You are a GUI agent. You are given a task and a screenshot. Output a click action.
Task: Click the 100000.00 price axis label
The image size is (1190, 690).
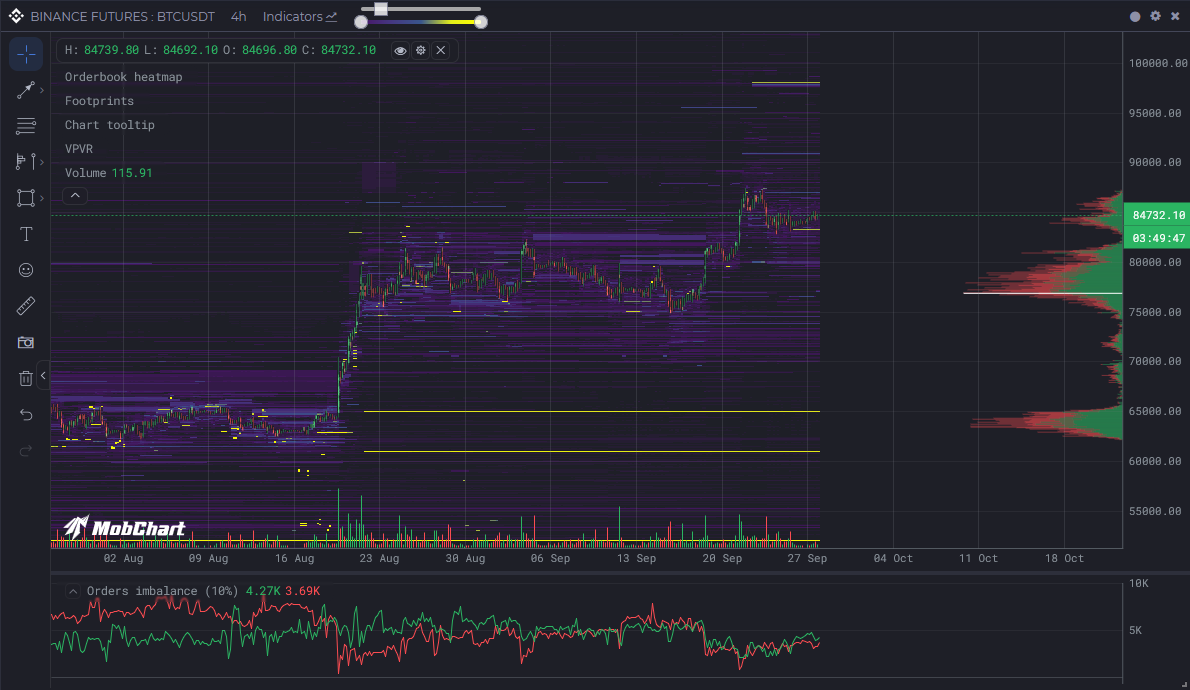tap(1157, 63)
